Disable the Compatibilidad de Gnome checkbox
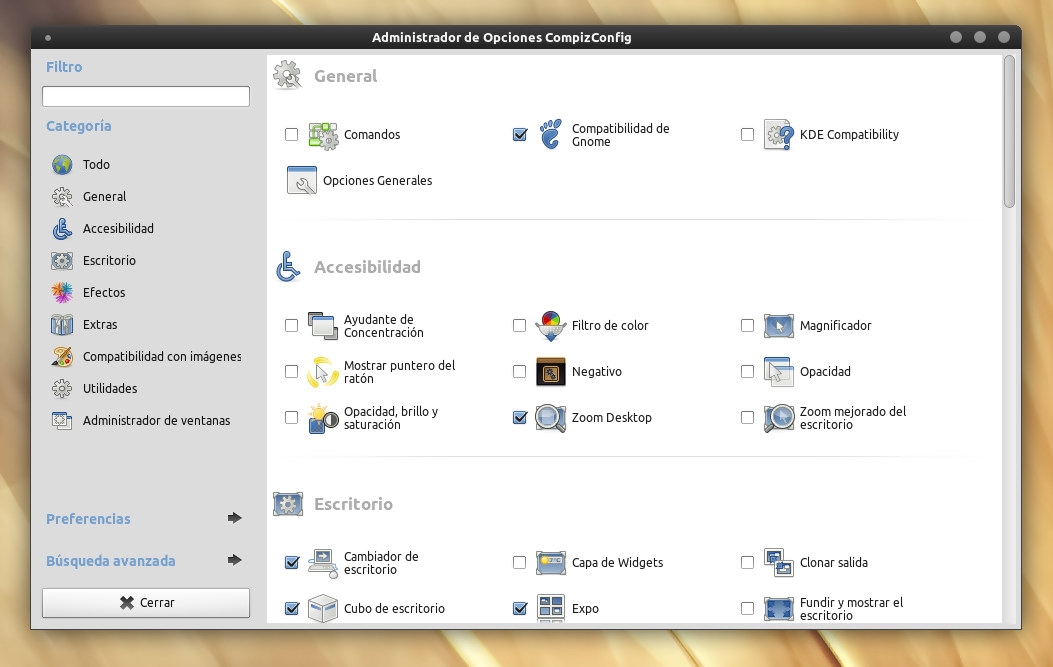The width and height of the screenshot is (1053, 667). pyautogui.click(x=520, y=135)
